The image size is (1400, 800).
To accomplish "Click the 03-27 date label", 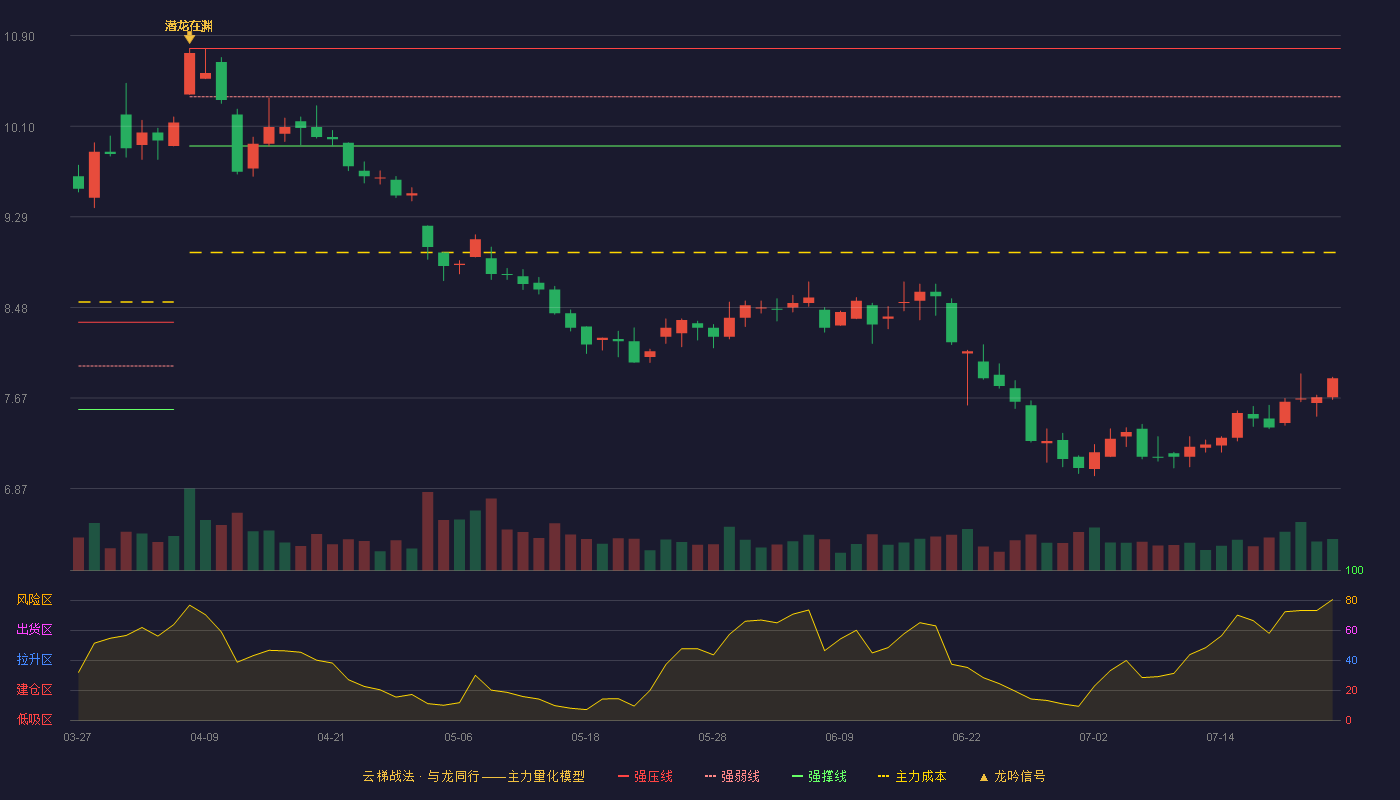I will point(77,737).
